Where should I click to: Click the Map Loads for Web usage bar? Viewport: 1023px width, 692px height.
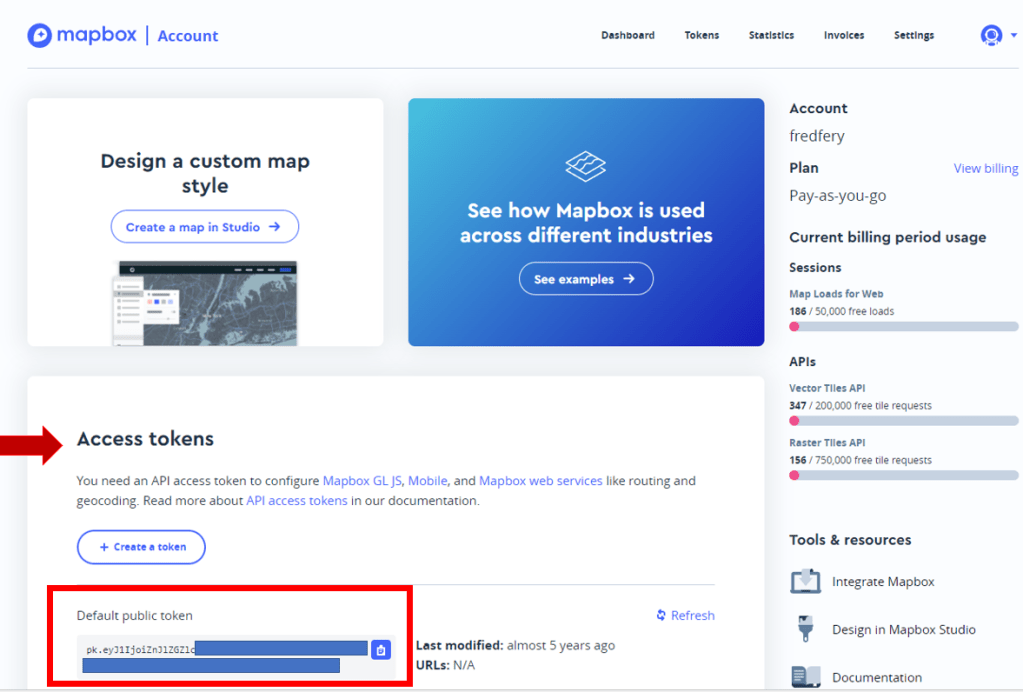[904, 326]
